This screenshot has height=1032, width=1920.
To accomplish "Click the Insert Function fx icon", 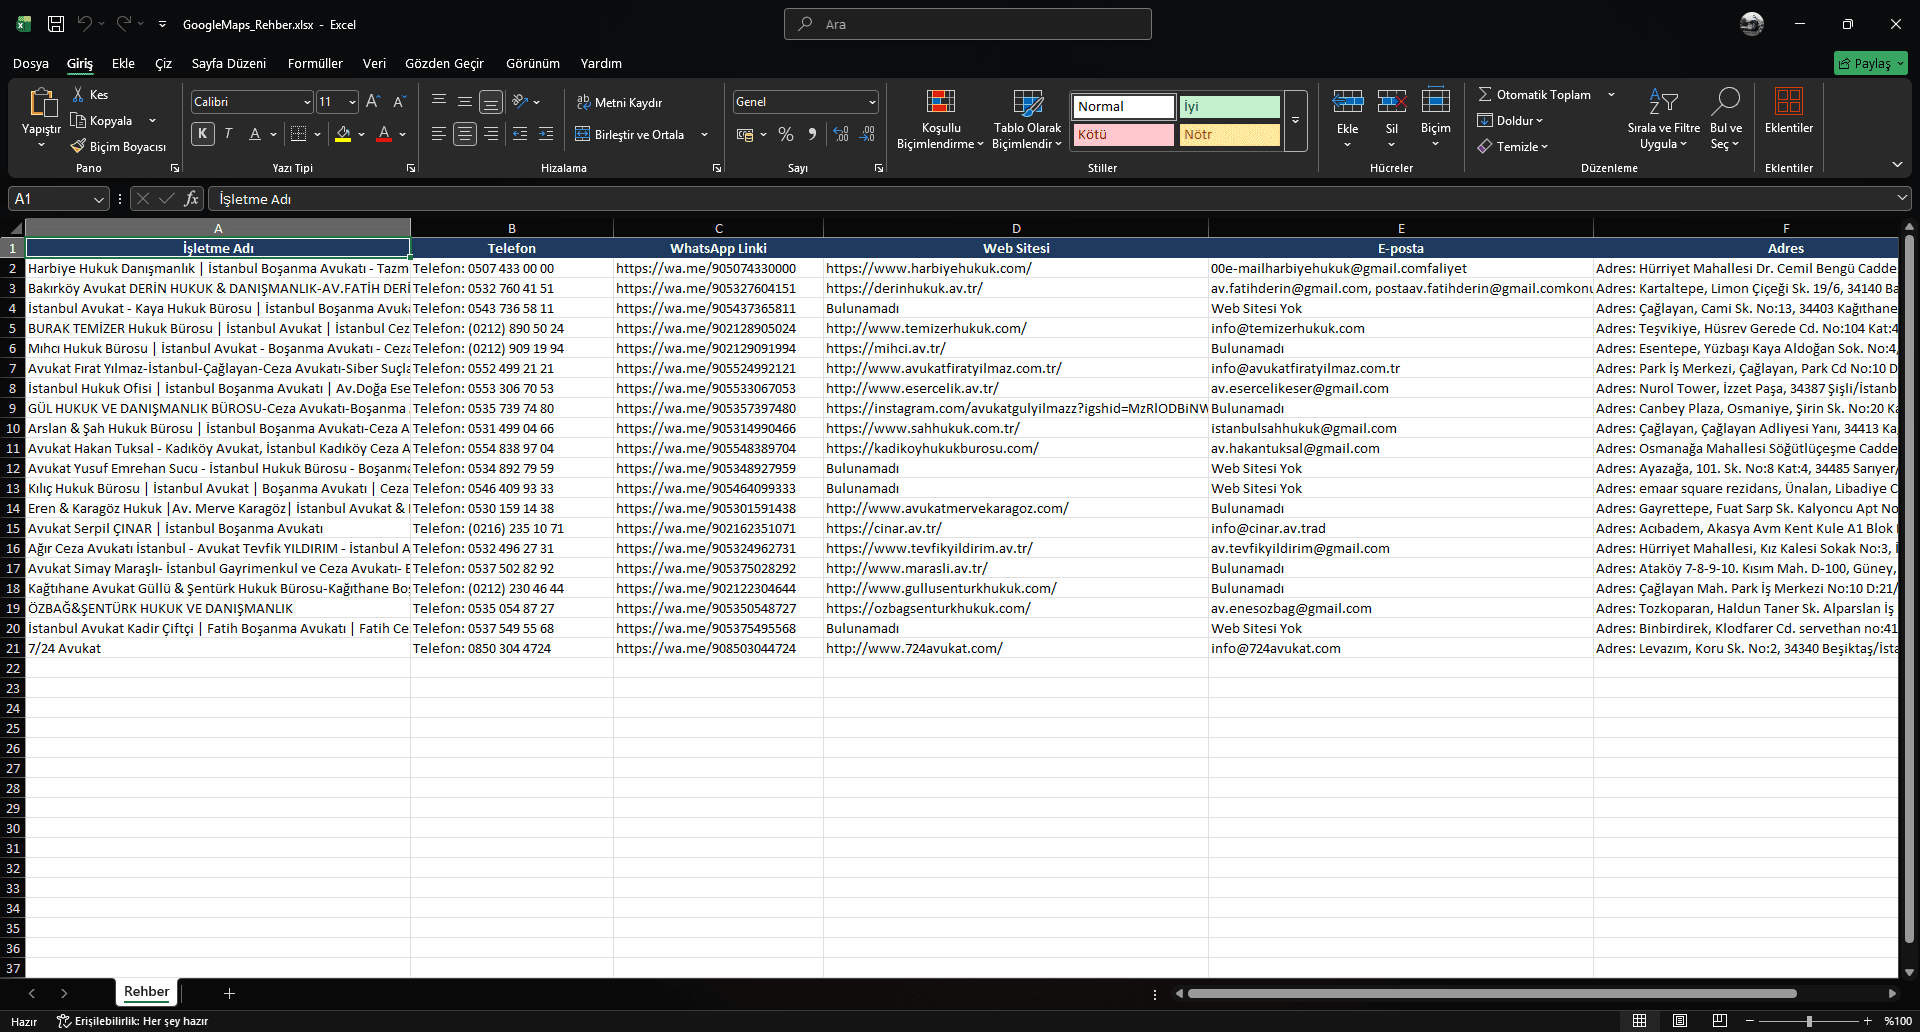I will click(191, 199).
